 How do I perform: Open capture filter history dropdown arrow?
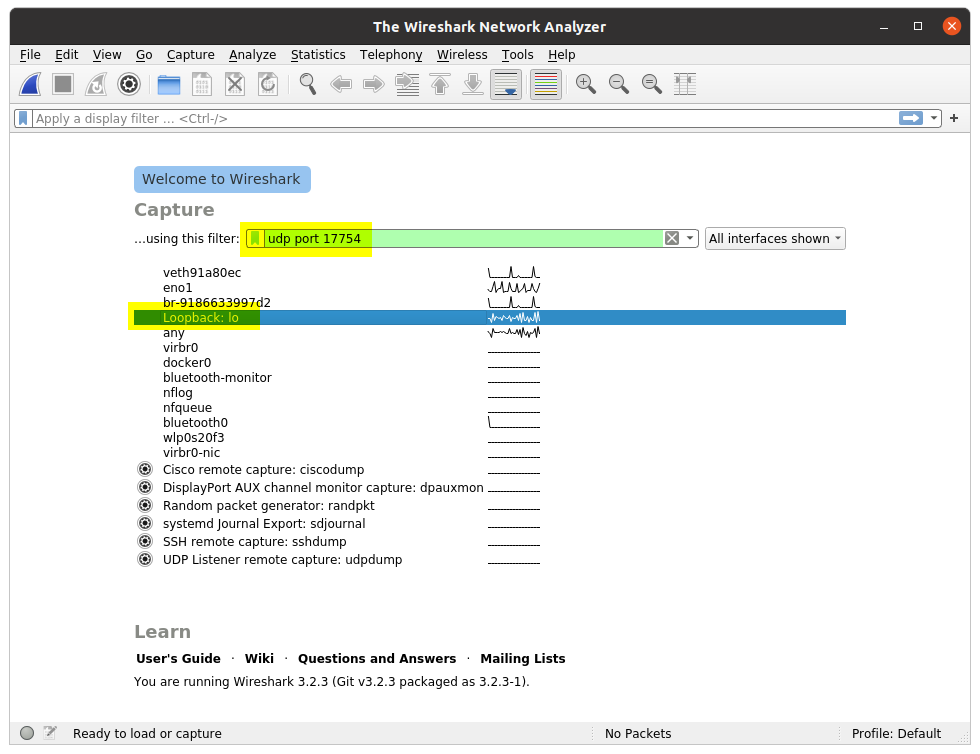click(x=689, y=238)
